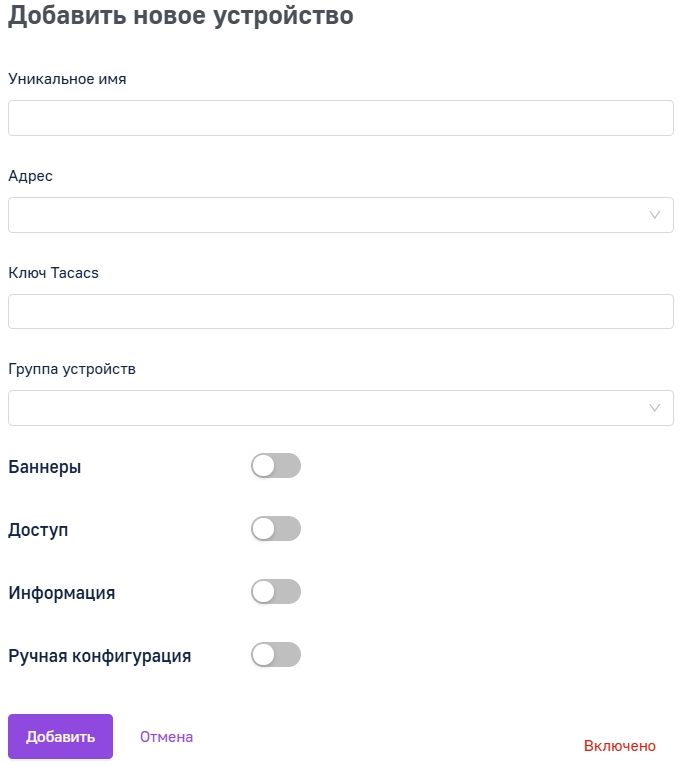The width and height of the screenshot is (680, 765).
Task: Open the Адрес dropdown field
Action: tap(340, 215)
